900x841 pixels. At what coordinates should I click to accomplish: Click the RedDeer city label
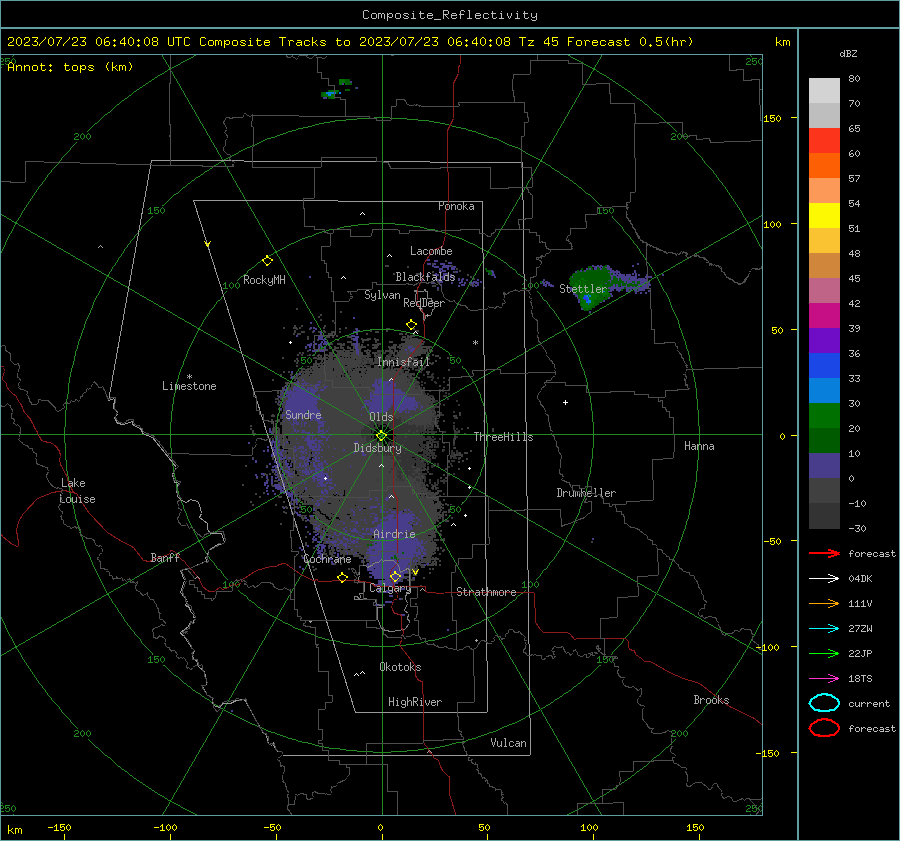pyautogui.click(x=424, y=303)
